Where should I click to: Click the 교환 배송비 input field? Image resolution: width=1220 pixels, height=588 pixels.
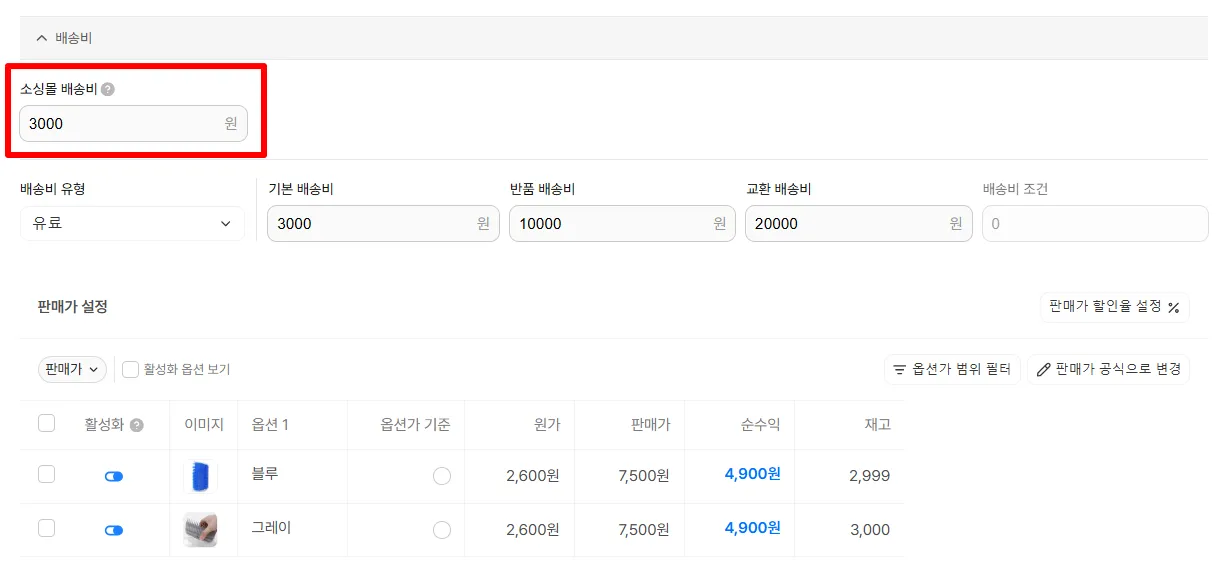pos(859,224)
